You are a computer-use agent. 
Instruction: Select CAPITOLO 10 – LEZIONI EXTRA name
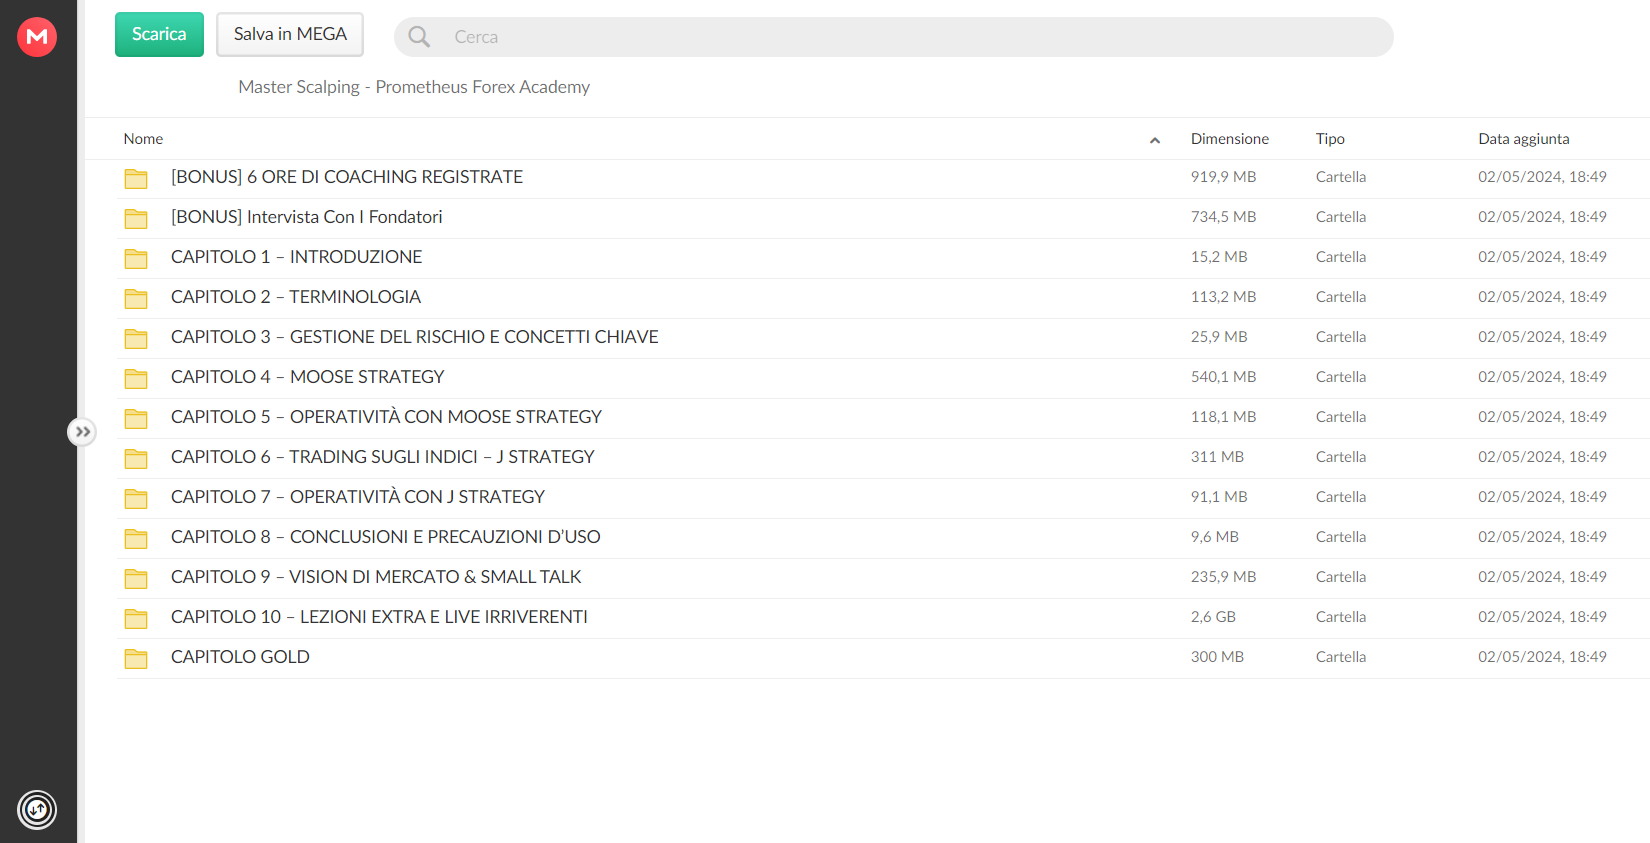379,617
